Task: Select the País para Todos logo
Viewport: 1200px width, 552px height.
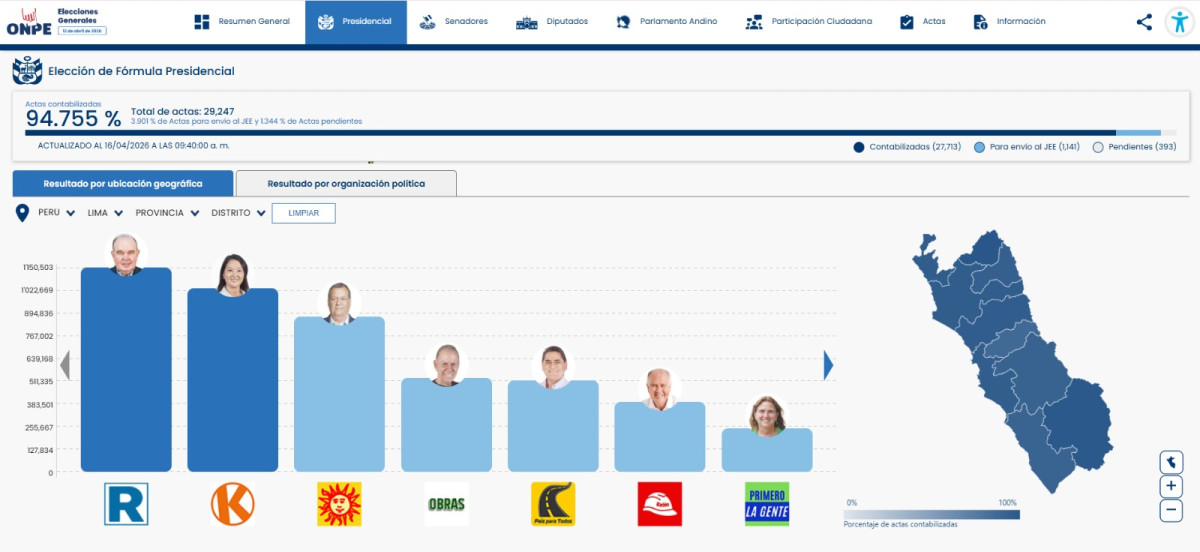Action: click(553, 504)
